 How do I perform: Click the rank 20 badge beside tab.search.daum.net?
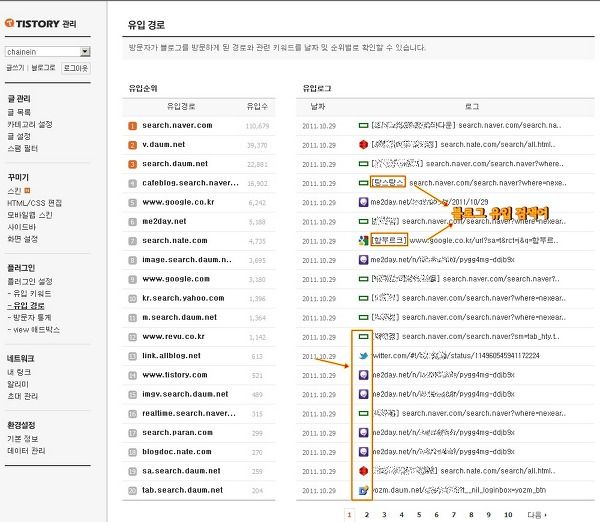[x=132, y=491]
